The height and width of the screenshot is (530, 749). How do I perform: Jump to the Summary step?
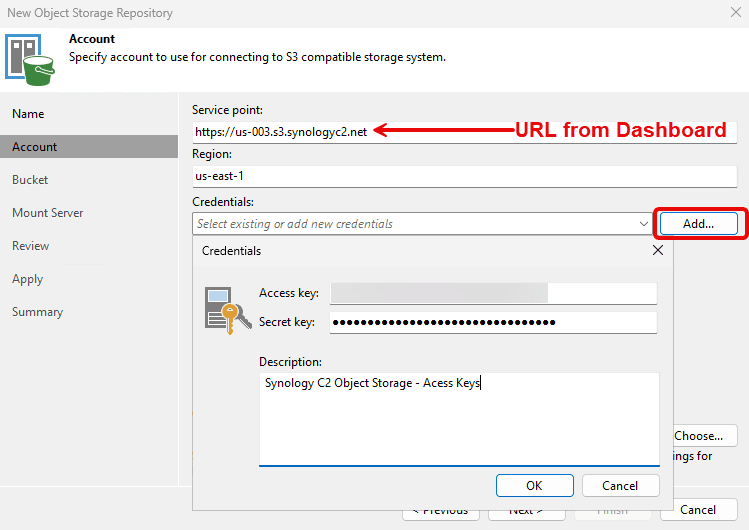pos(37,312)
